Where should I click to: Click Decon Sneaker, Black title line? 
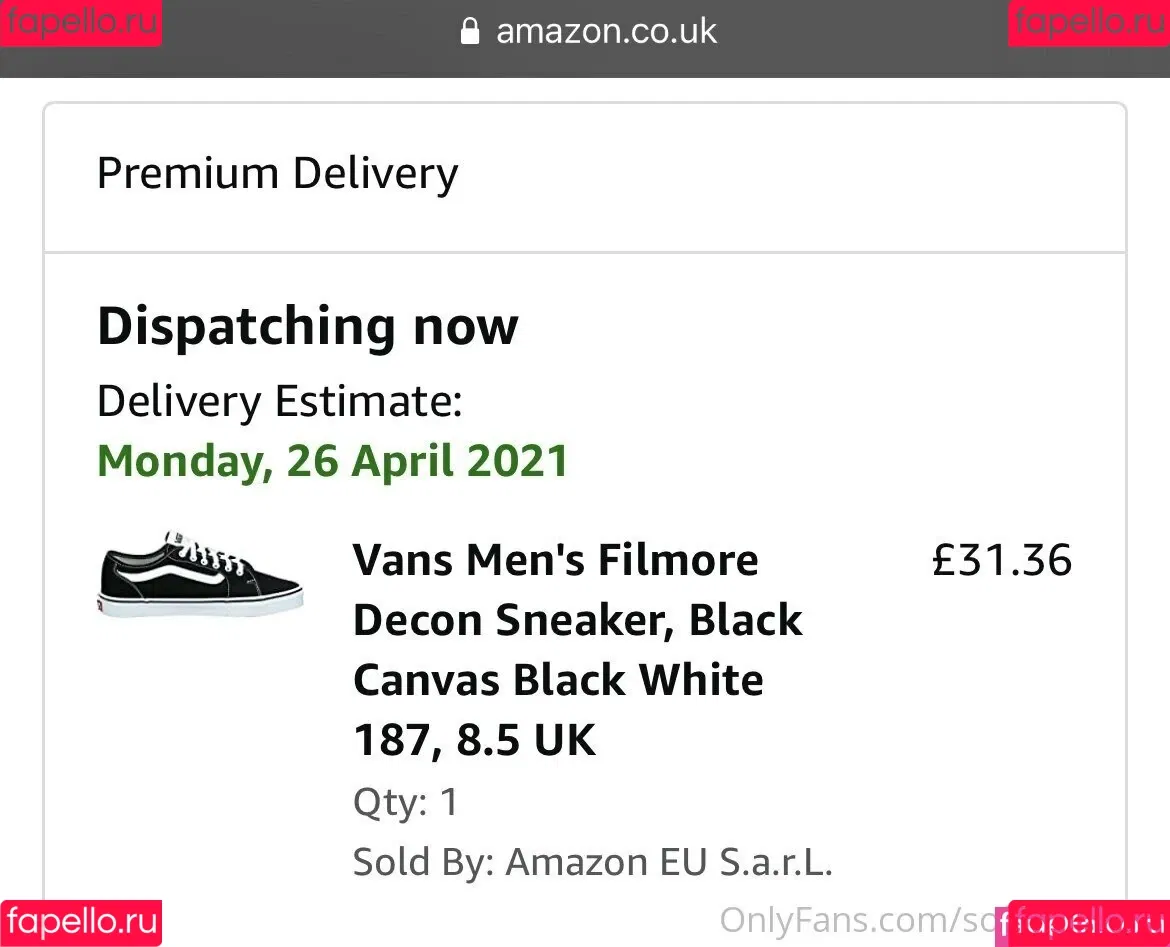pos(578,621)
